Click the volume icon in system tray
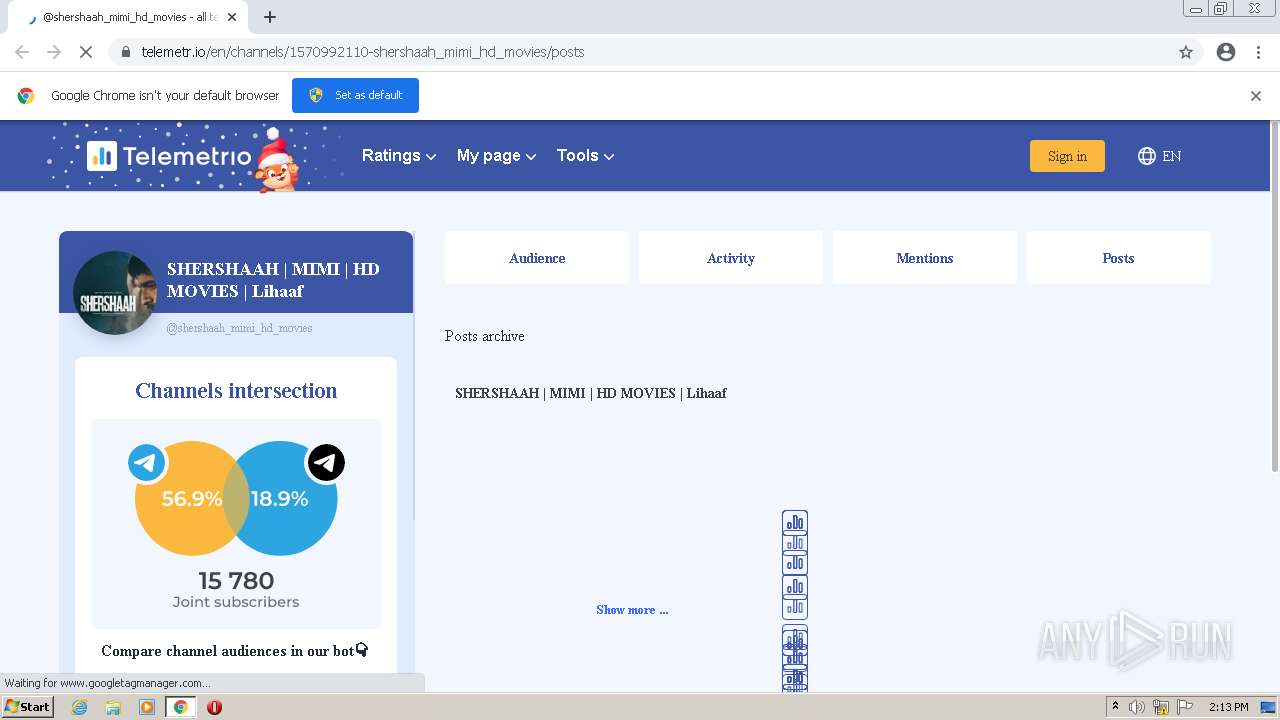The image size is (1280, 720). 1137,707
